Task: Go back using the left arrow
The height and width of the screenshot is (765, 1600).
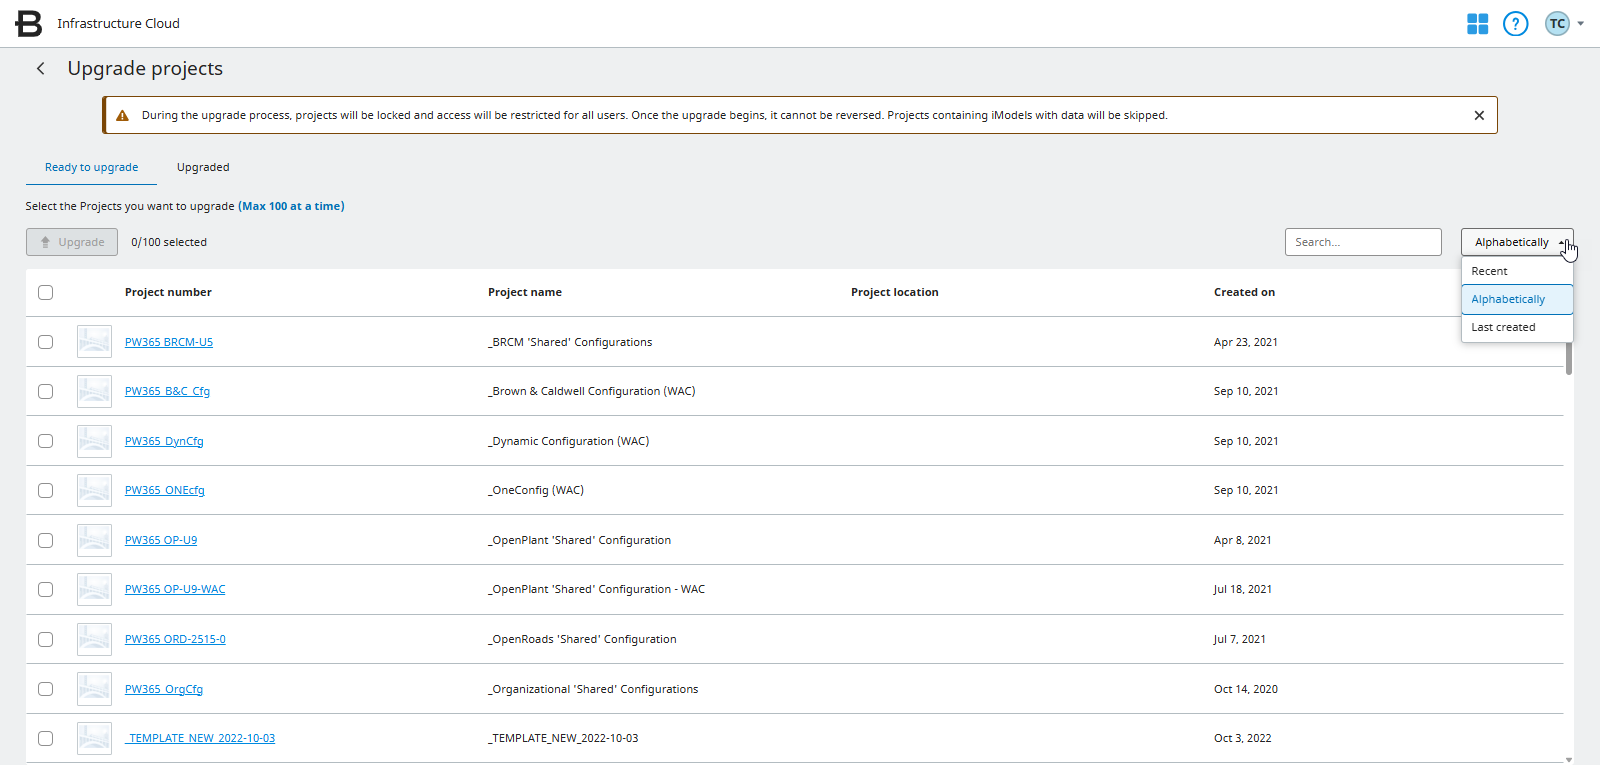Action: tap(41, 68)
